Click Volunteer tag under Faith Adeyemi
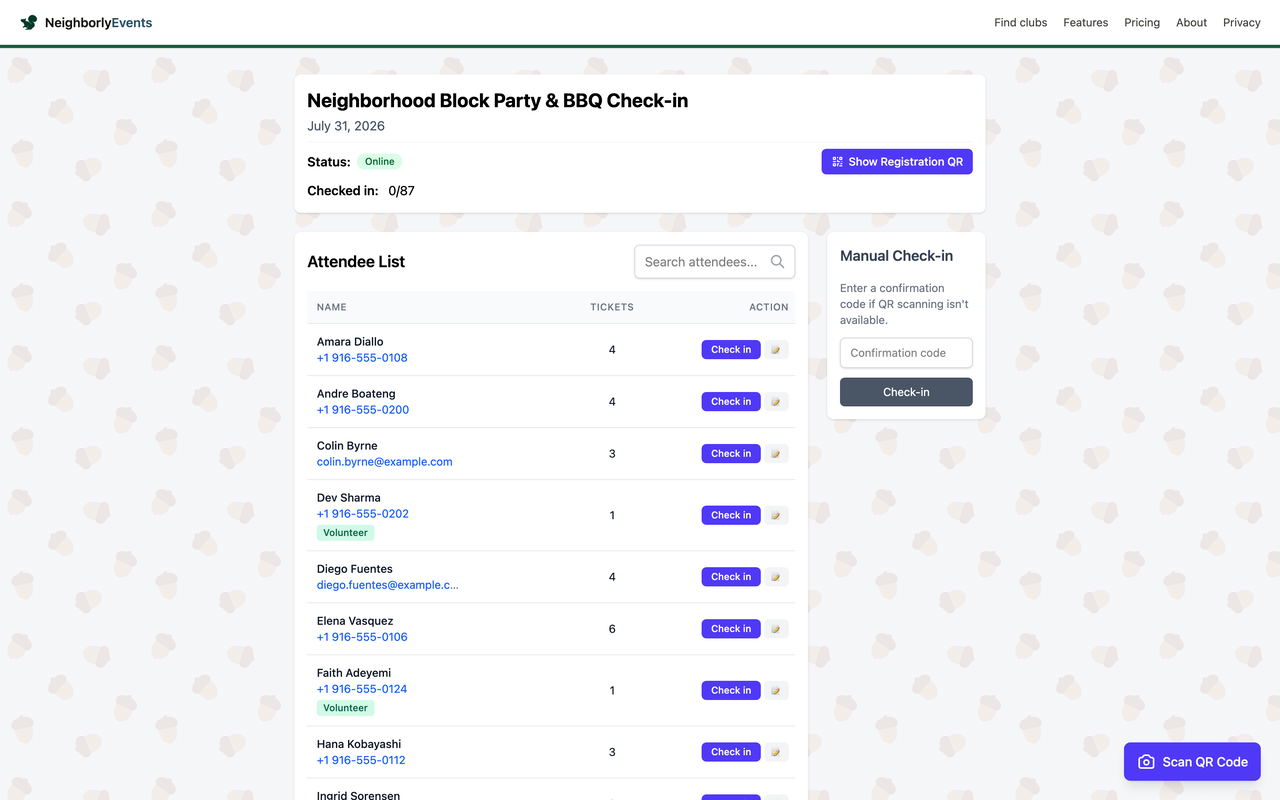The image size is (1280, 800). 345,708
